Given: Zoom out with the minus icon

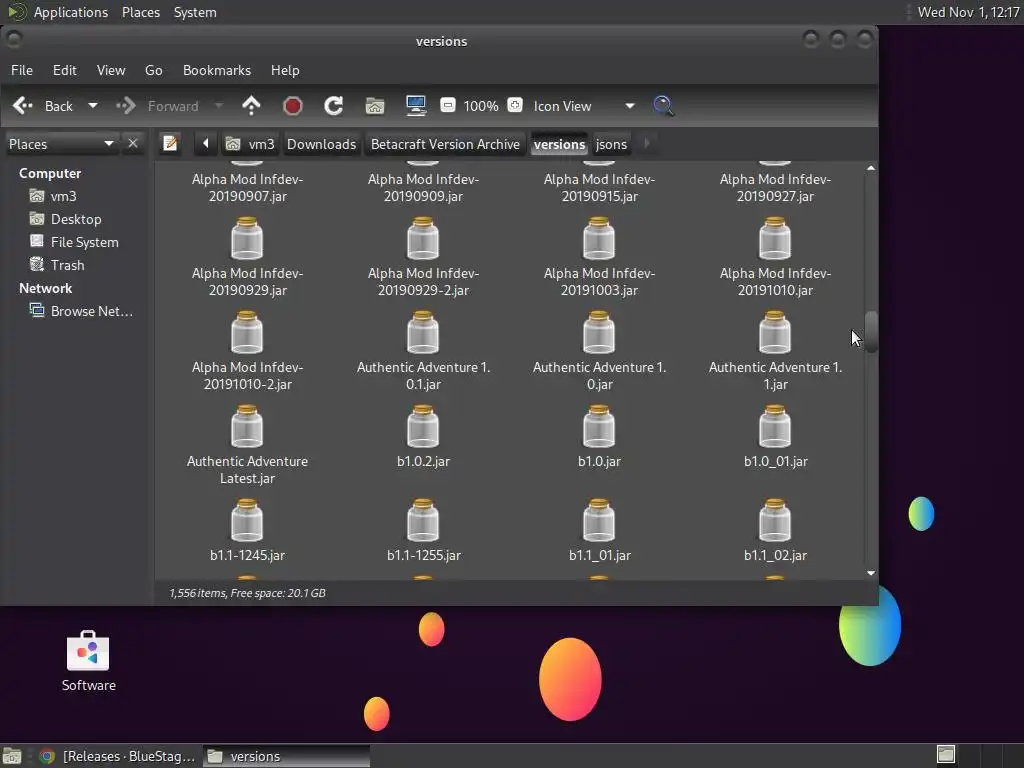Looking at the screenshot, I should click(x=448, y=105).
